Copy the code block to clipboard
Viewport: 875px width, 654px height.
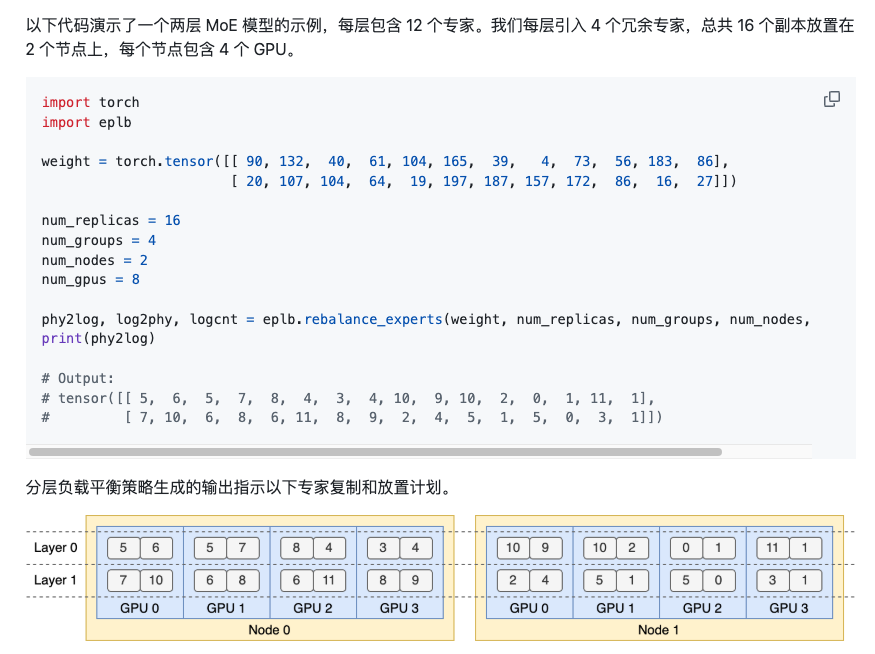pyautogui.click(x=831, y=99)
